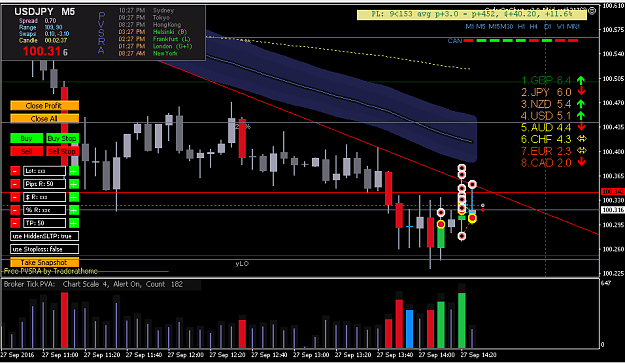
Task: Click the plus button beside Lot field
Action: coord(74,171)
